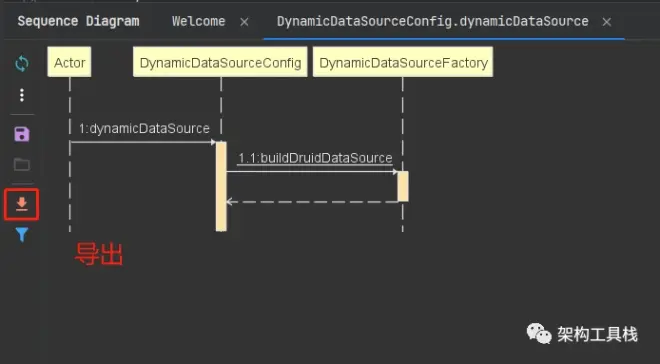The height and width of the screenshot is (364, 660).
Task: Open the blue filter funnel icon
Action: (x=22, y=234)
